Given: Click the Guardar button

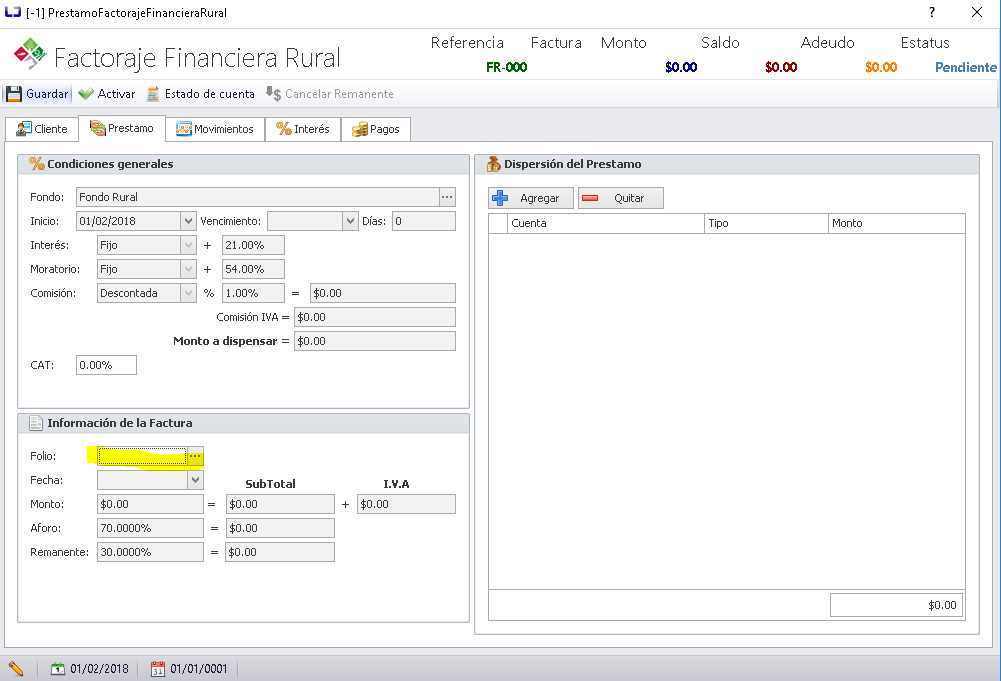Looking at the screenshot, I should (x=38, y=94).
